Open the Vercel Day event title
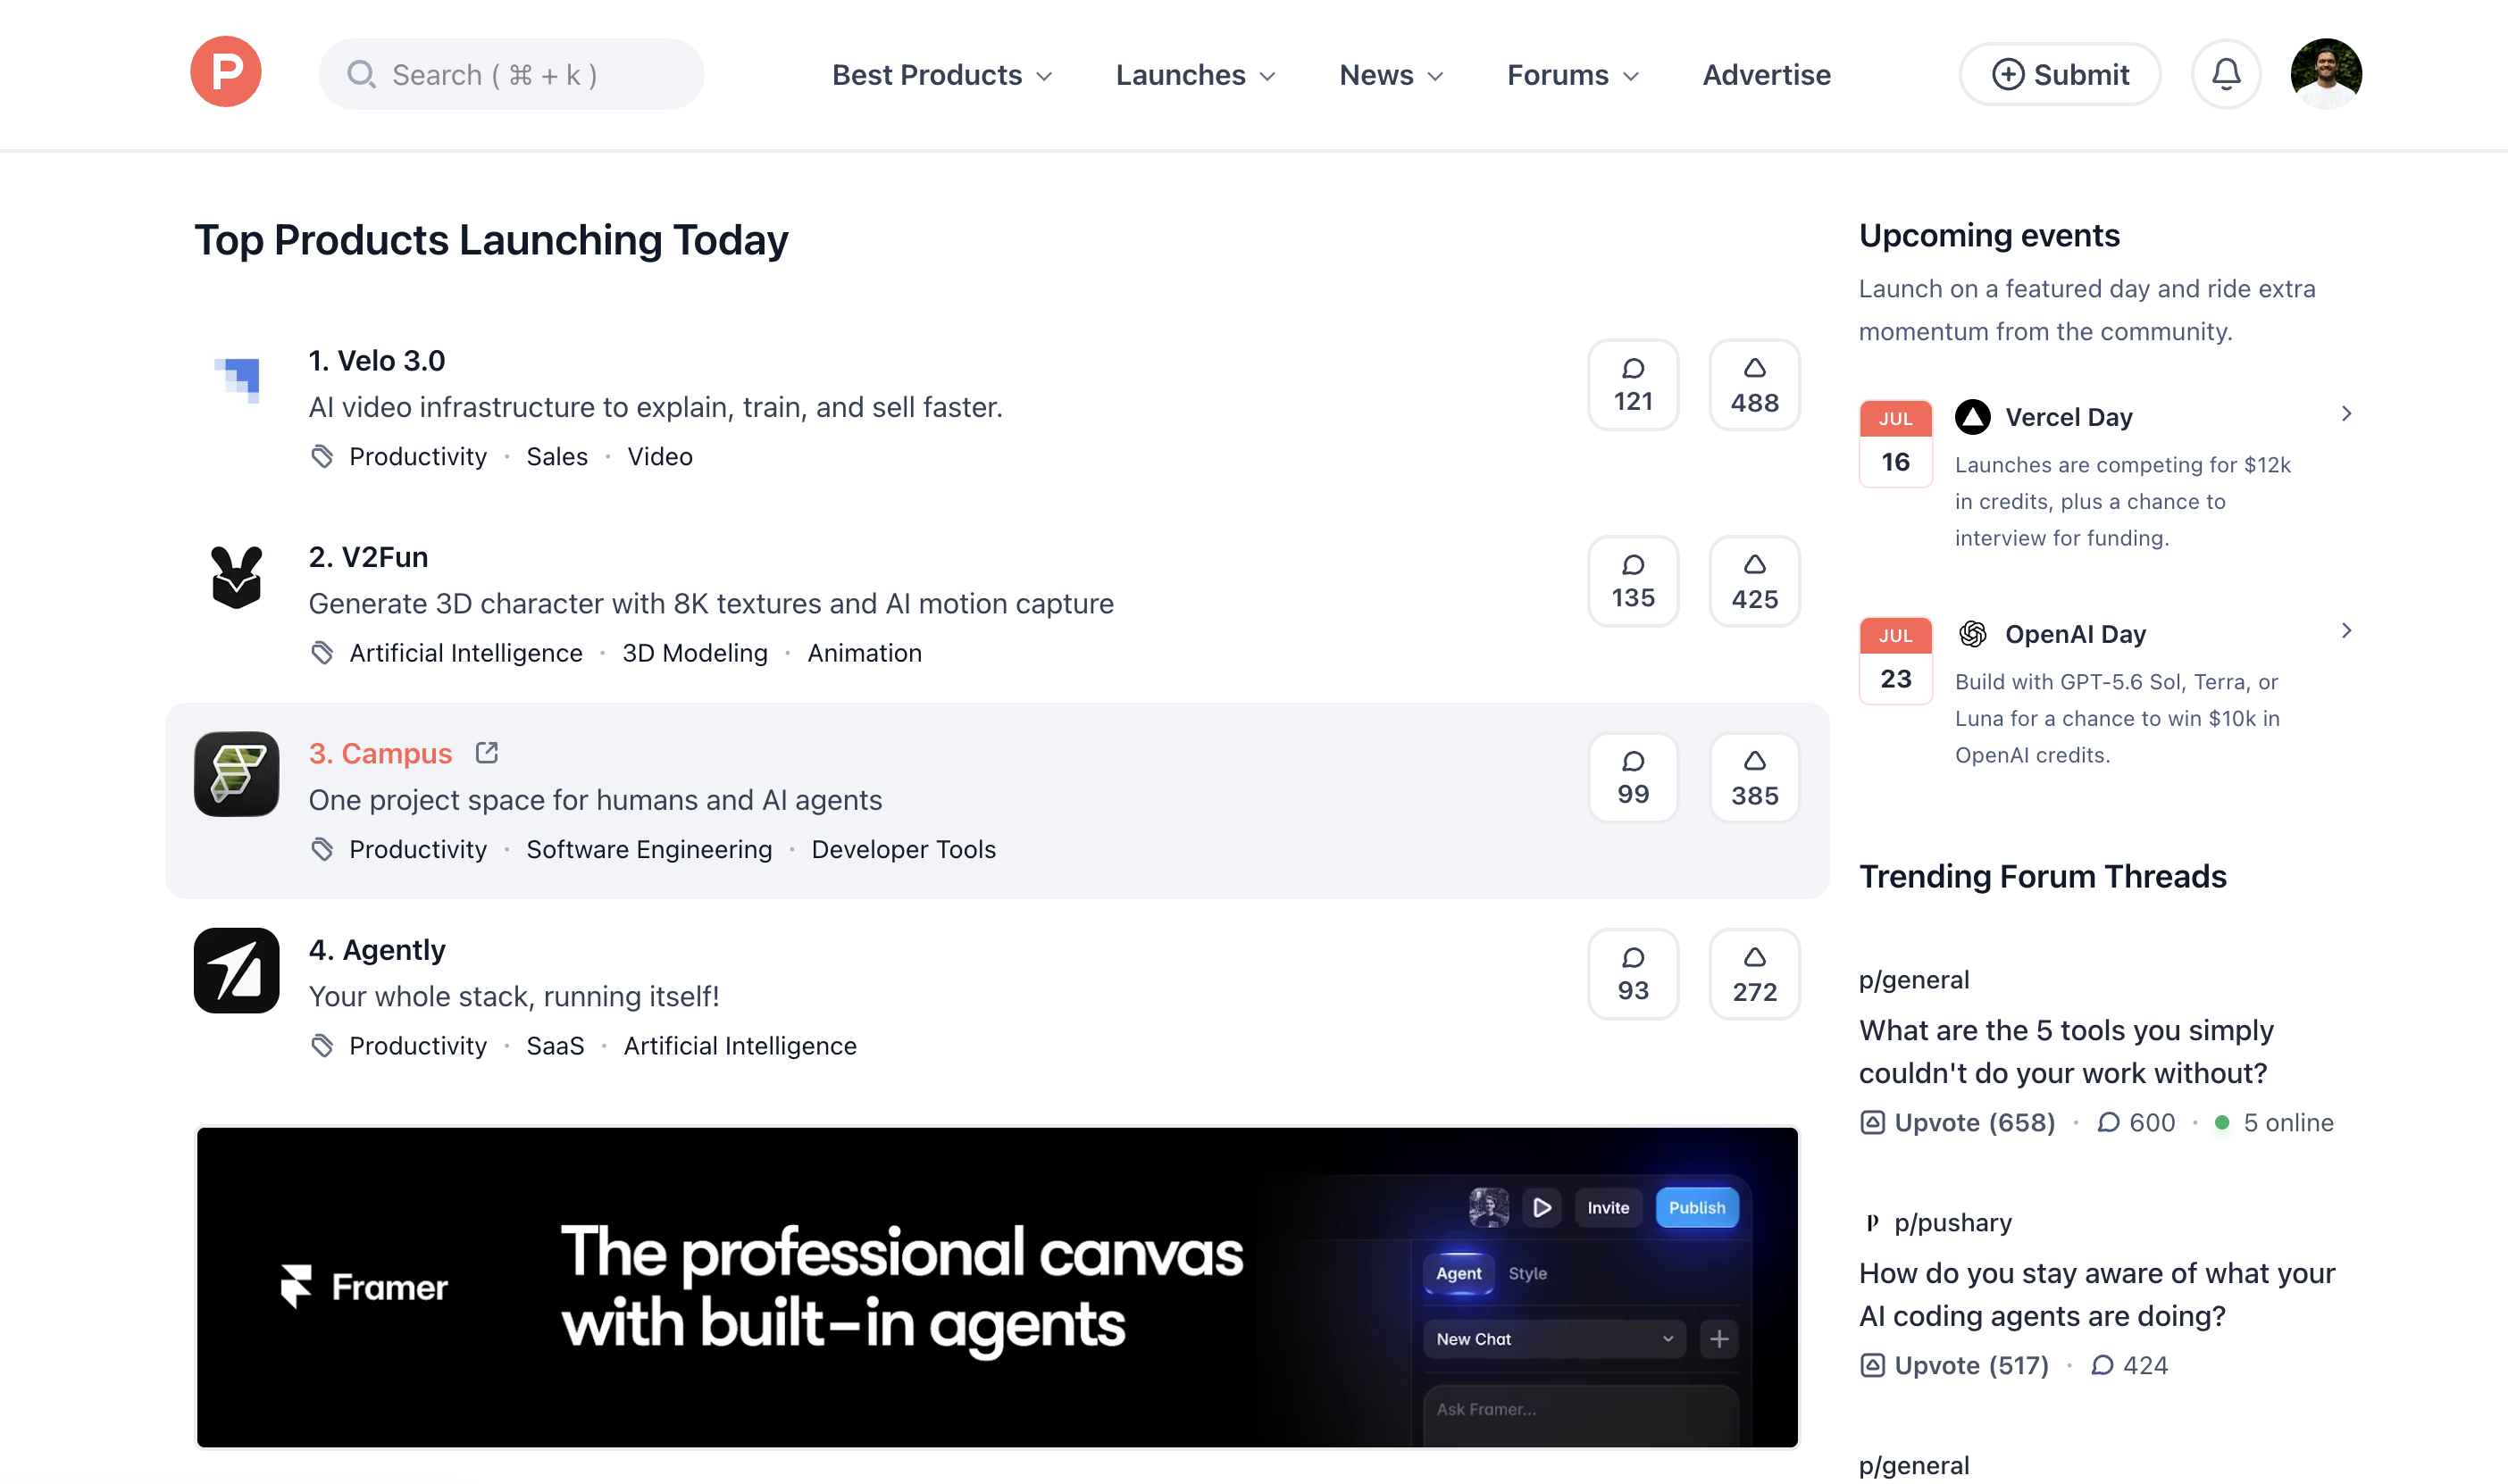The image size is (2508, 1484). click(2068, 417)
